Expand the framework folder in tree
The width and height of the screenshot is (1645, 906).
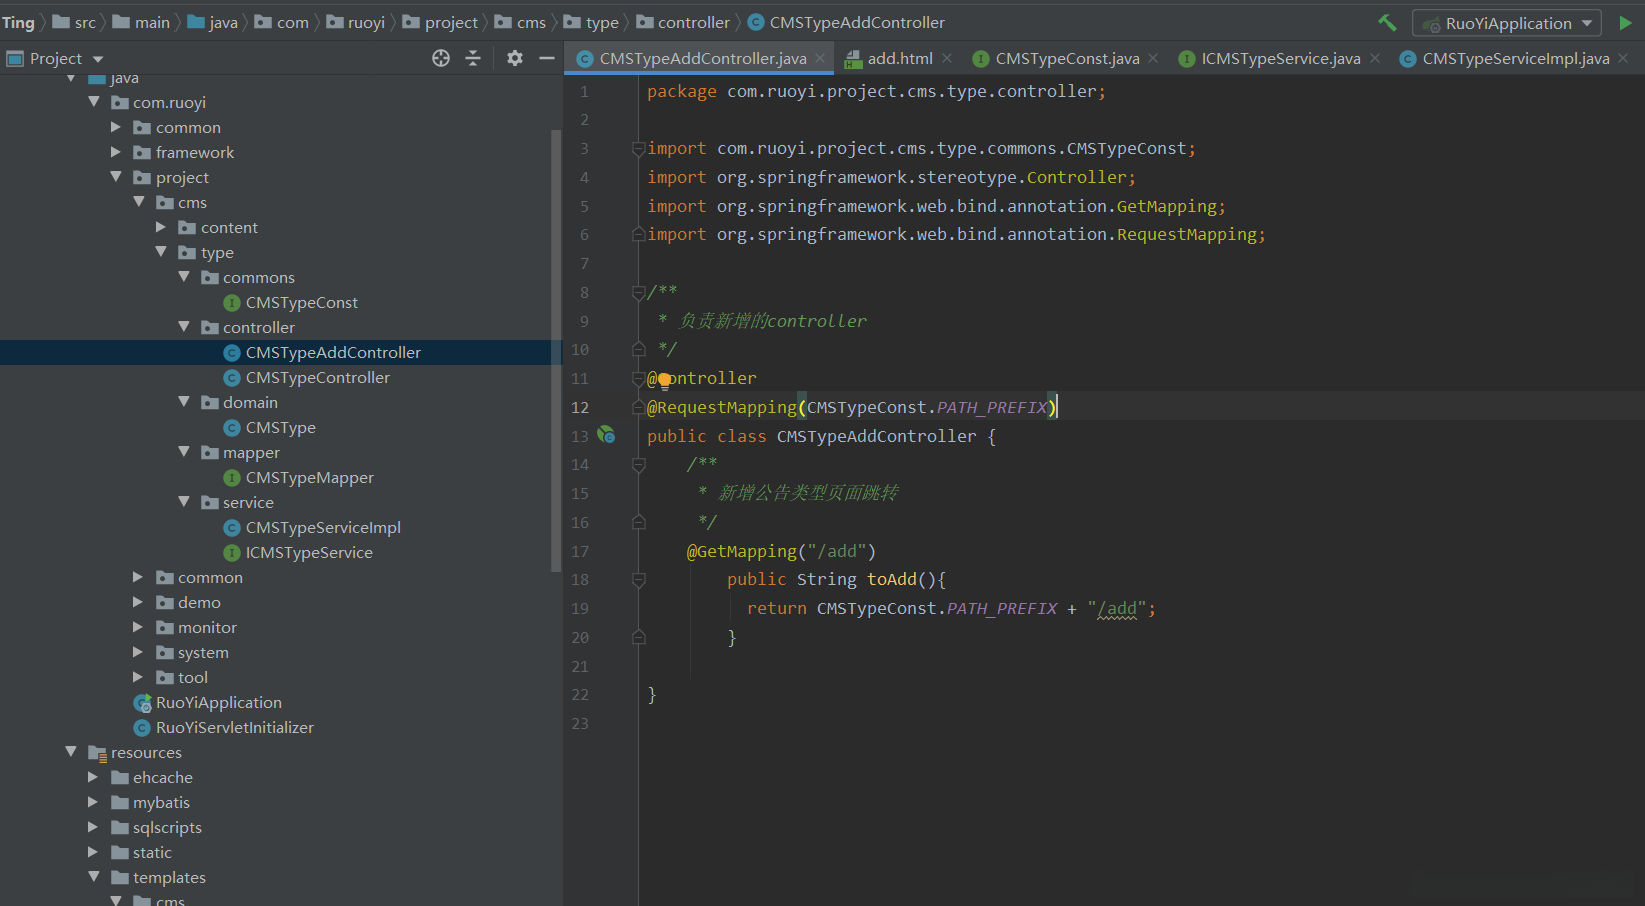[115, 152]
